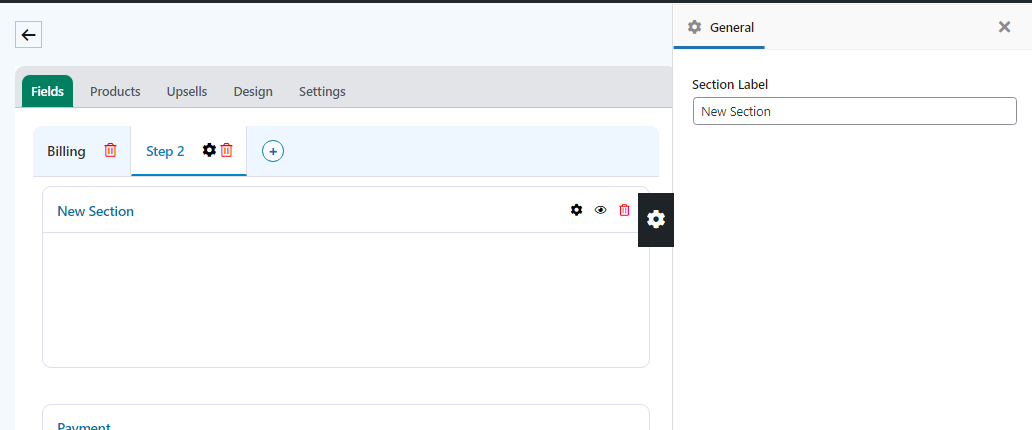Toggle the dark gear side panel button
Image resolution: width=1032 pixels, height=430 pixels.
[656, 220]
